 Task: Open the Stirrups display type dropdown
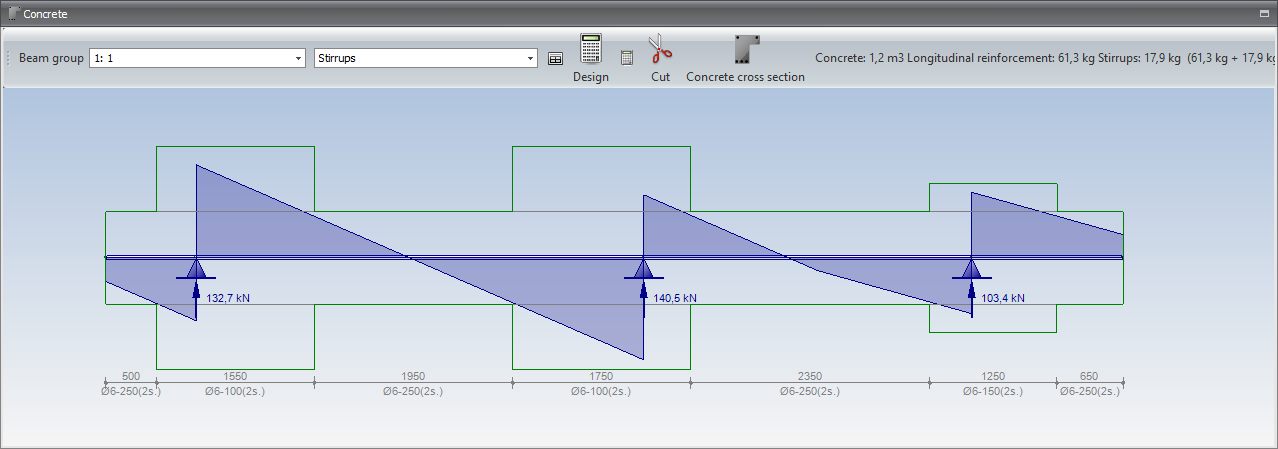[x=426, y=58]
